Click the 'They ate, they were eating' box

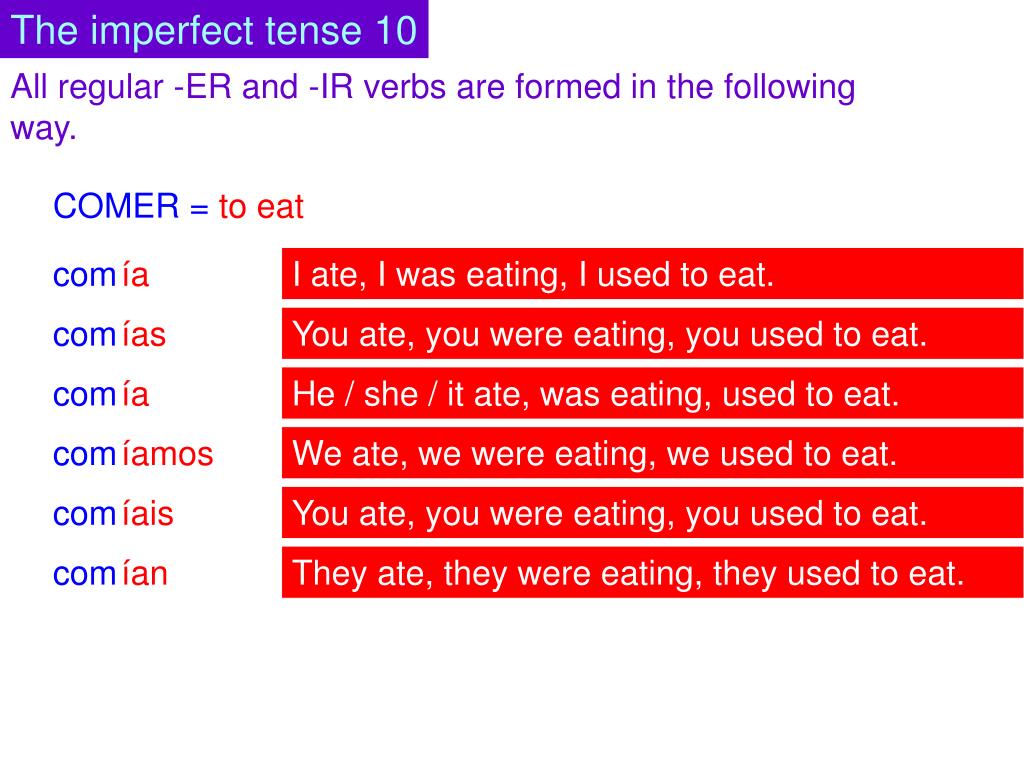coord(652,573)
